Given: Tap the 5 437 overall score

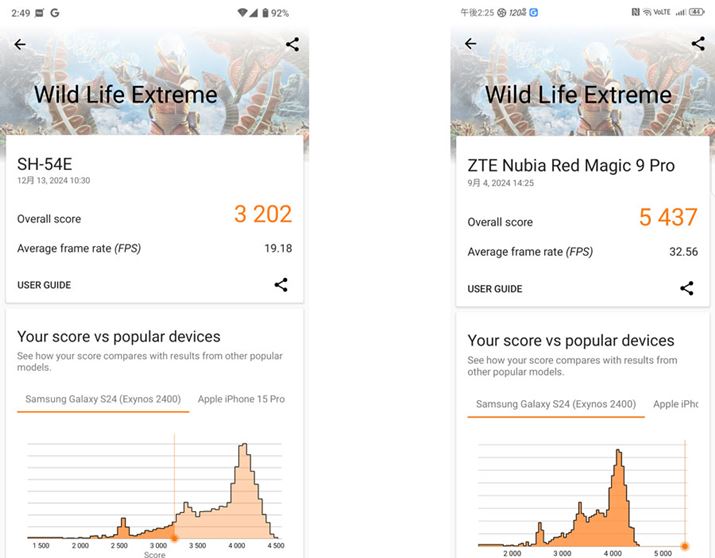Looking at the screenshot, I should 668,217.
